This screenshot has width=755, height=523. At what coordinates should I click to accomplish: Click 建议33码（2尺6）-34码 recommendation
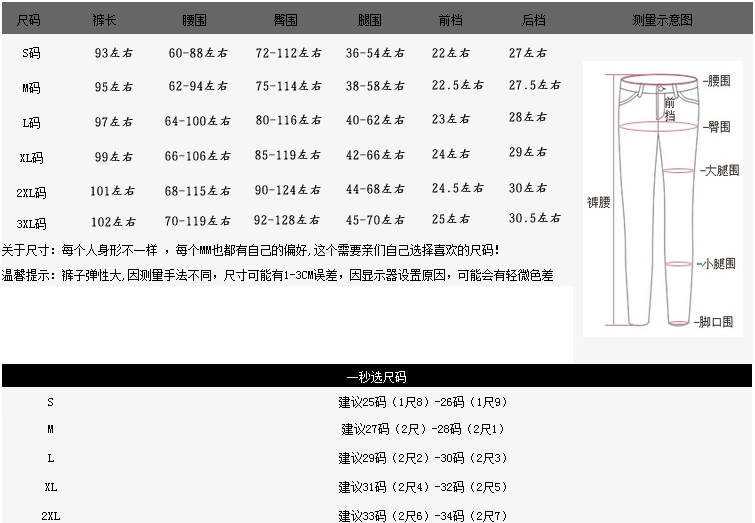423,516
